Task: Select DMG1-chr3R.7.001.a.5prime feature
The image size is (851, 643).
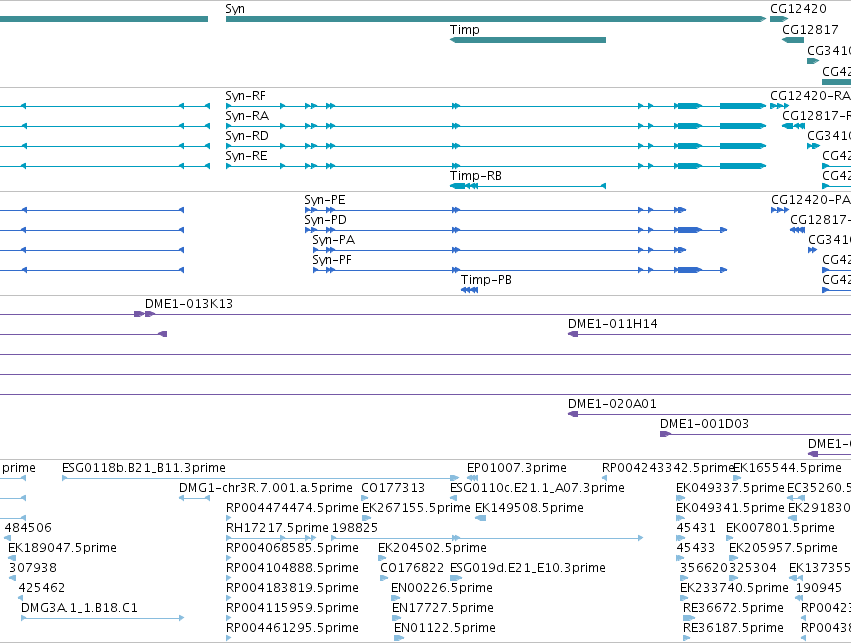Action: [266, 488]
